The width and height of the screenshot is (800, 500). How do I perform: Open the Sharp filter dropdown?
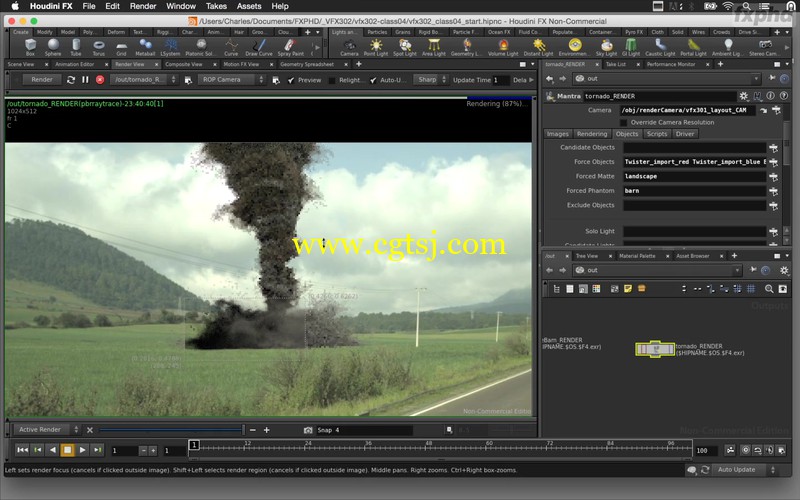pyautogui.click(x=431, y=80)
